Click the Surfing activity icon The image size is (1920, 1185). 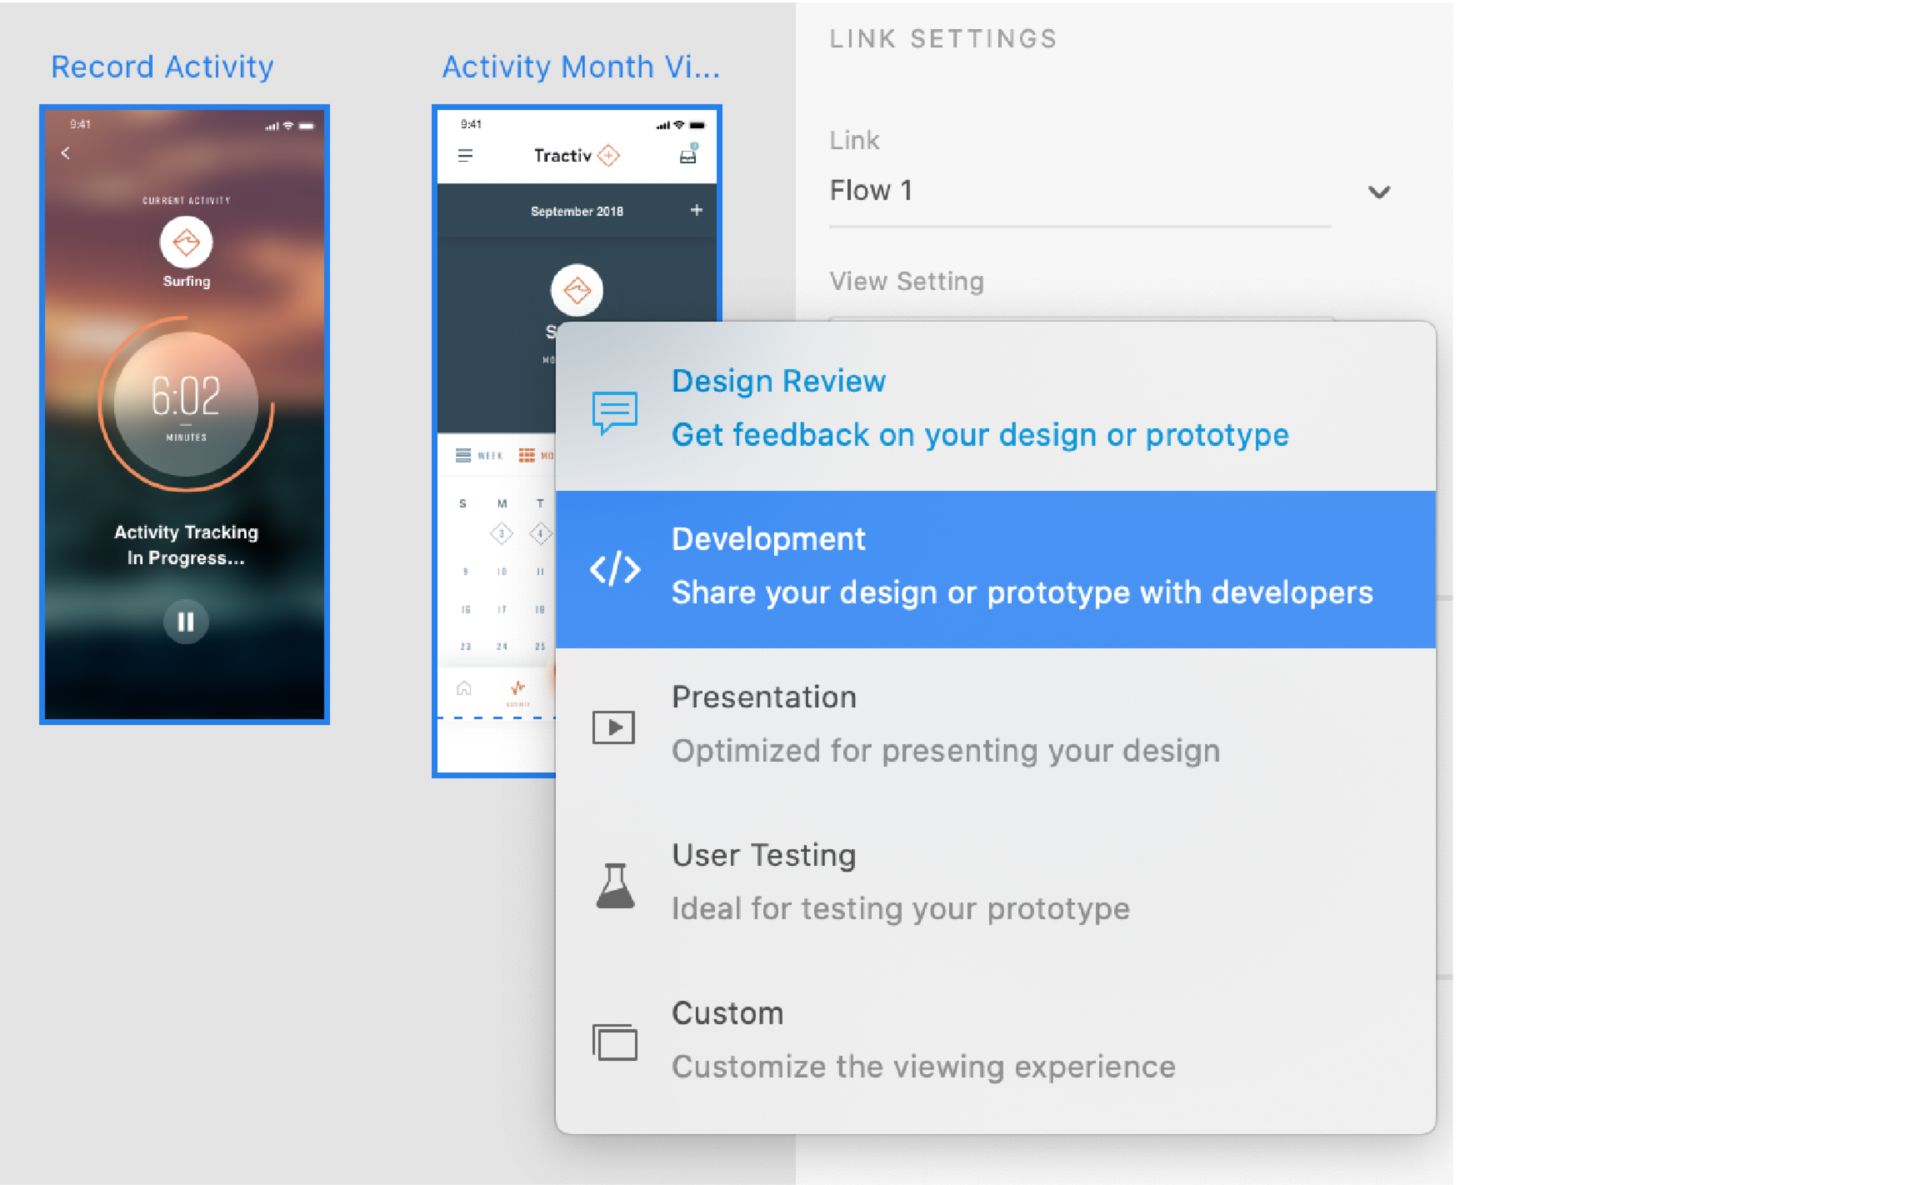pos(185,243)
